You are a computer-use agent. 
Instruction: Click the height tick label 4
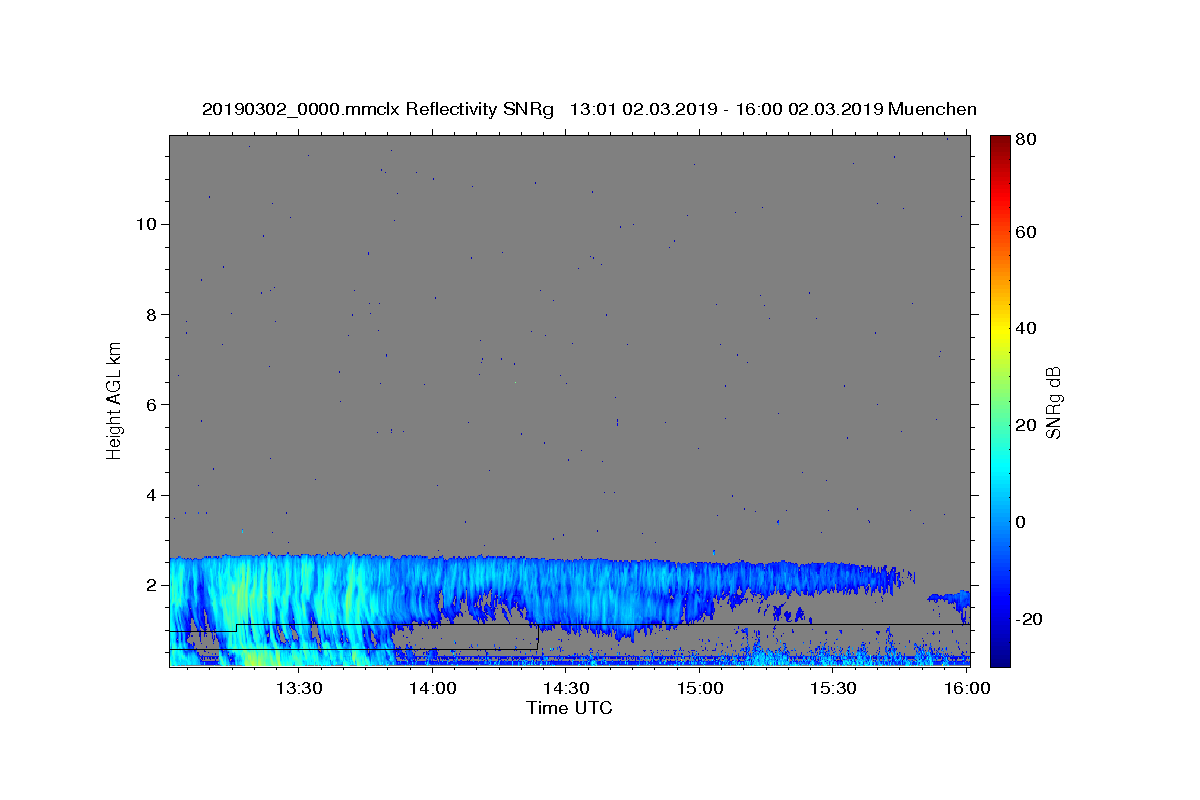pos(151,495)
